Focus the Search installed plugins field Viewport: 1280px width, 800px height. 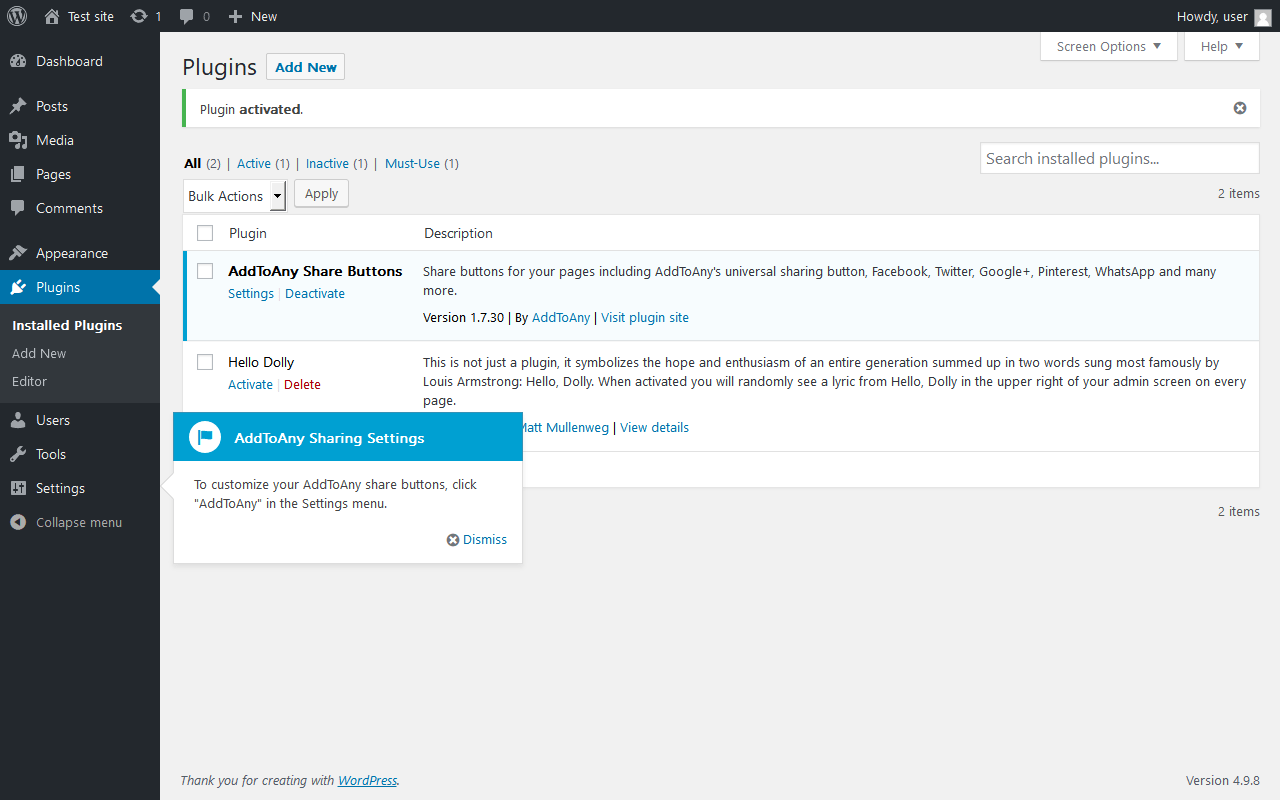1119,158
